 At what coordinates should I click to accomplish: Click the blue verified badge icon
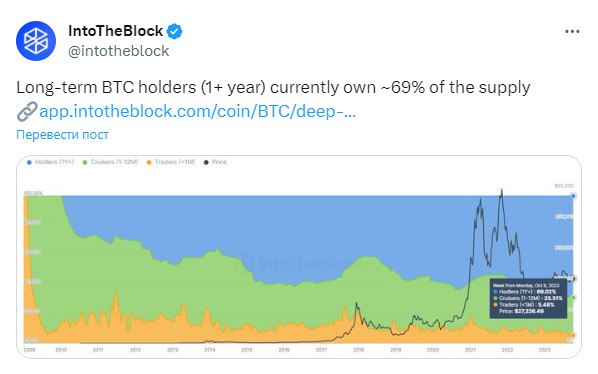[175, 31]
